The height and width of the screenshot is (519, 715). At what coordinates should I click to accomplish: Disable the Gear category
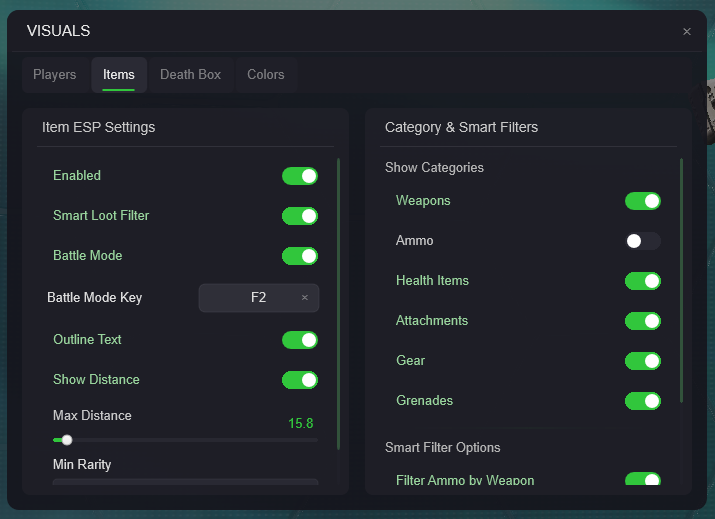click(642, 361)
